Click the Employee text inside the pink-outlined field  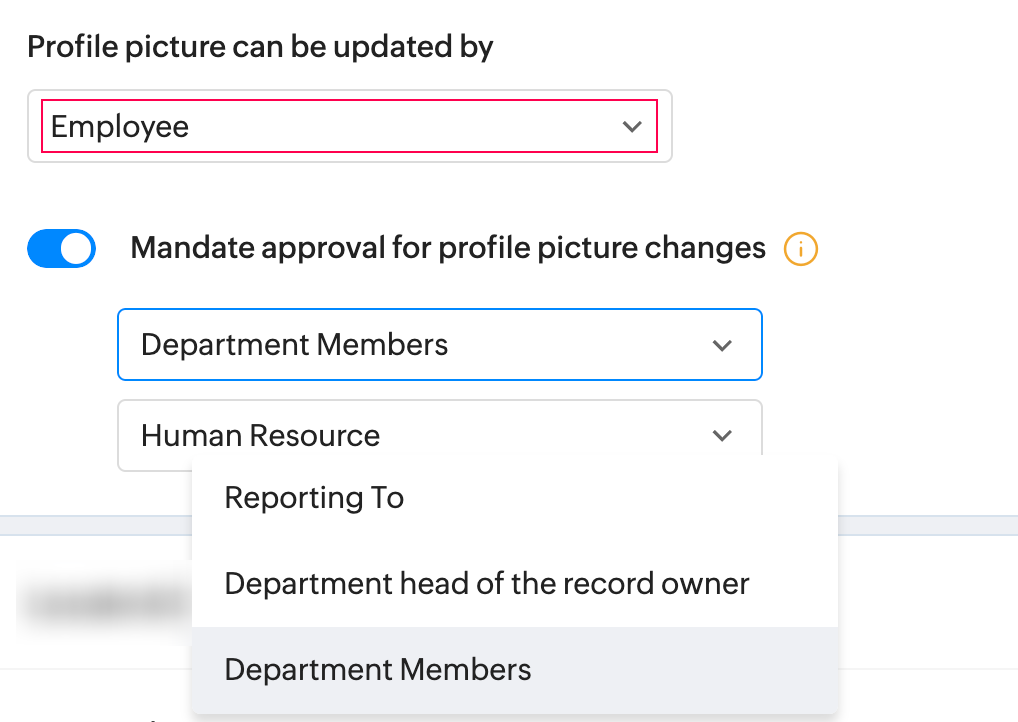(120, 127)
